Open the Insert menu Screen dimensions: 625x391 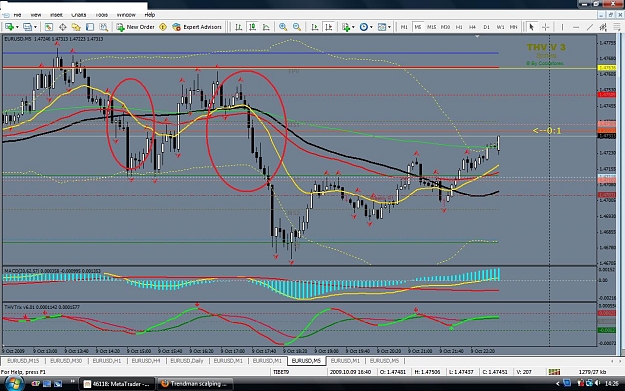(56, 15)
